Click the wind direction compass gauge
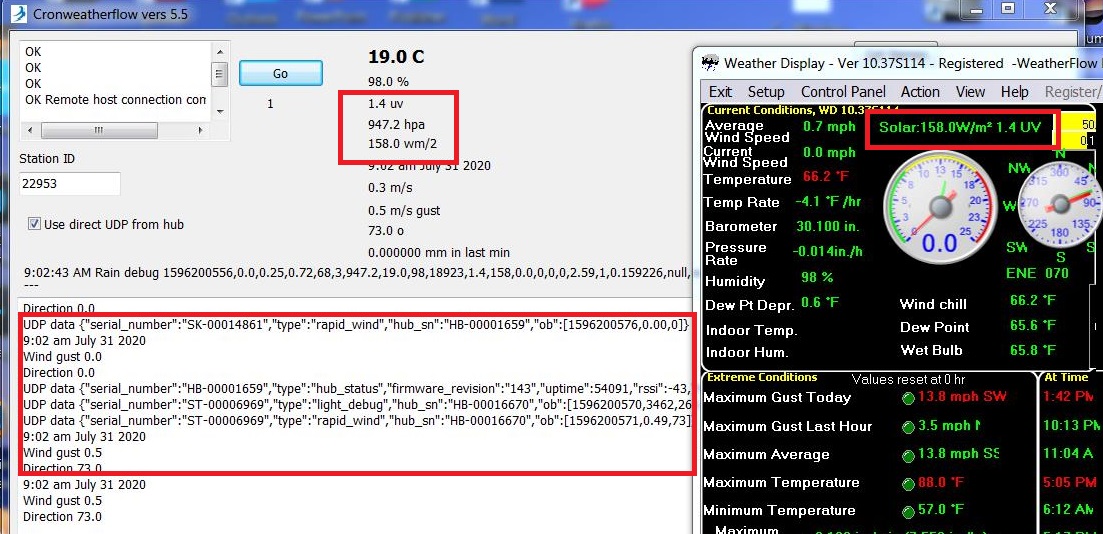 [1060, 204]
